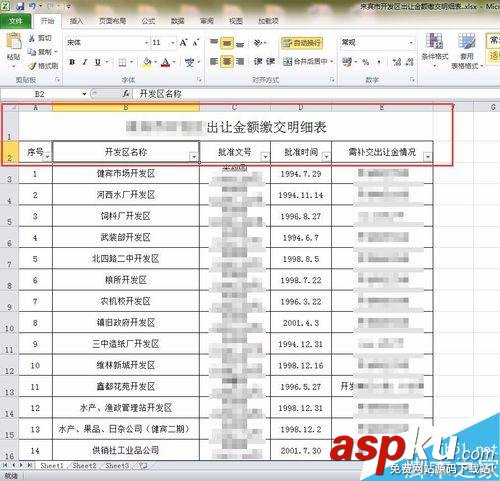Click the Undo arrow icon
Viewport: 500px width, 481px height.
pyautogui.click(x=33, y=6)
